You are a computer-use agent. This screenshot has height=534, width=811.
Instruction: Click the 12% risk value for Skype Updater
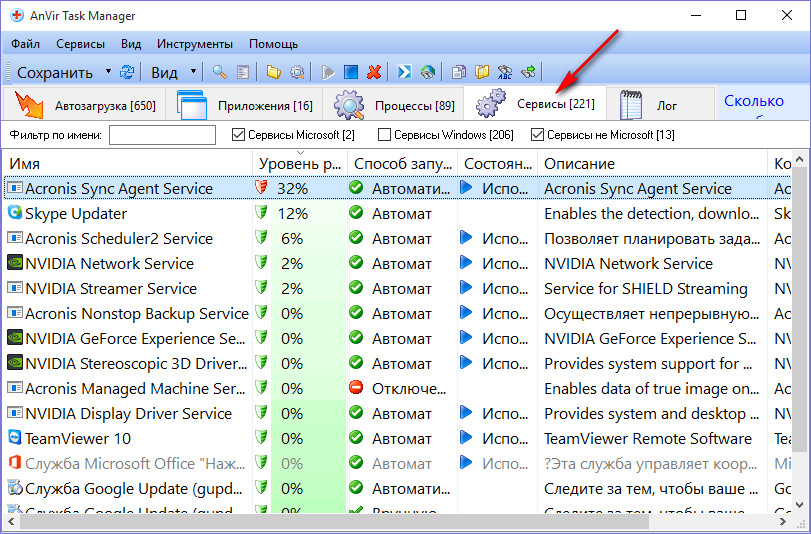tap(292, 213)
